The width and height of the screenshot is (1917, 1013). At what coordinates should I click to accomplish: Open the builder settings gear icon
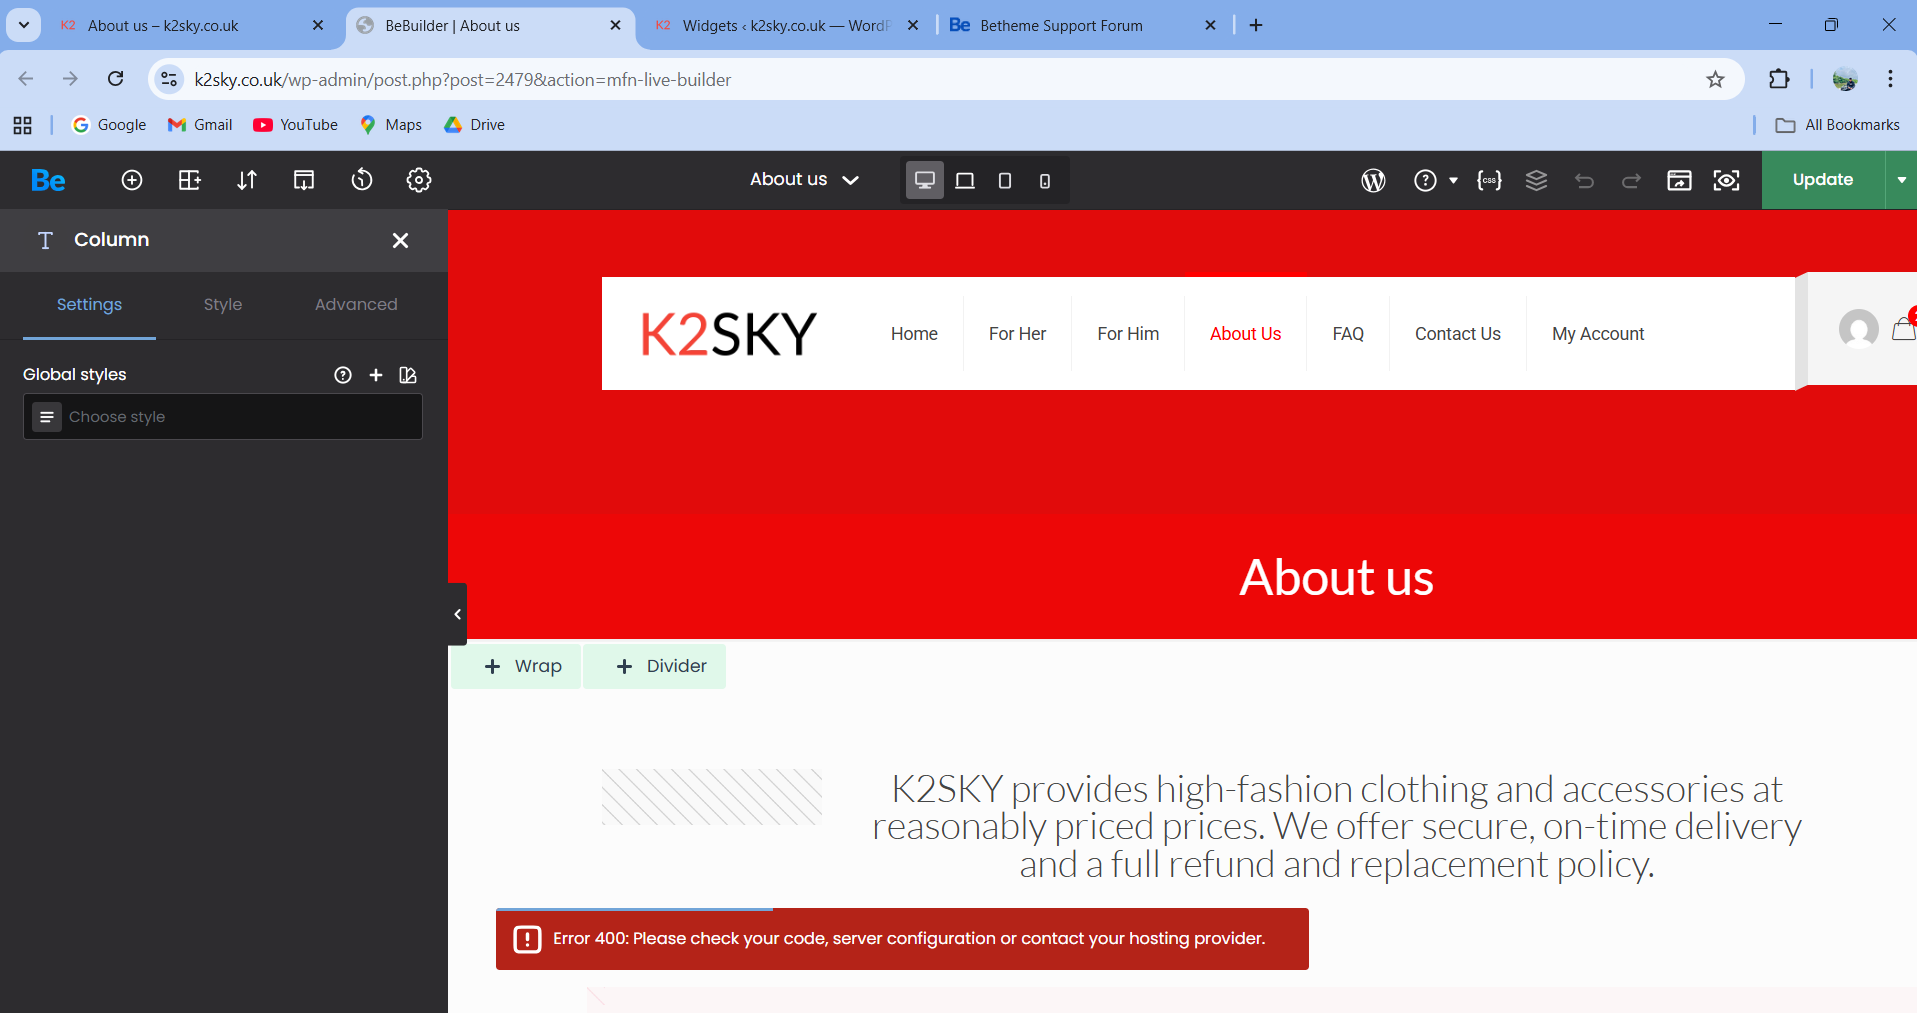pyautogui.click(x=419, y=180)
